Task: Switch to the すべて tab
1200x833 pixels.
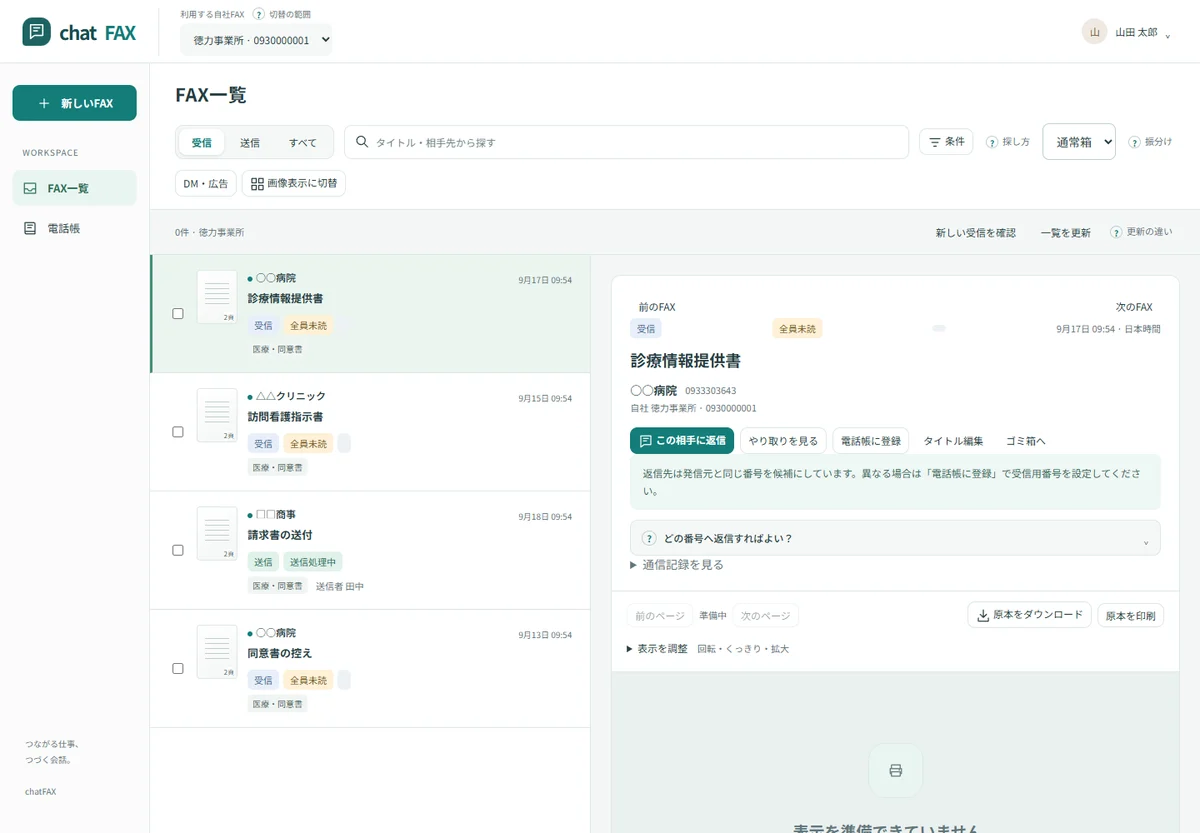Action: (x=303, y=142)
